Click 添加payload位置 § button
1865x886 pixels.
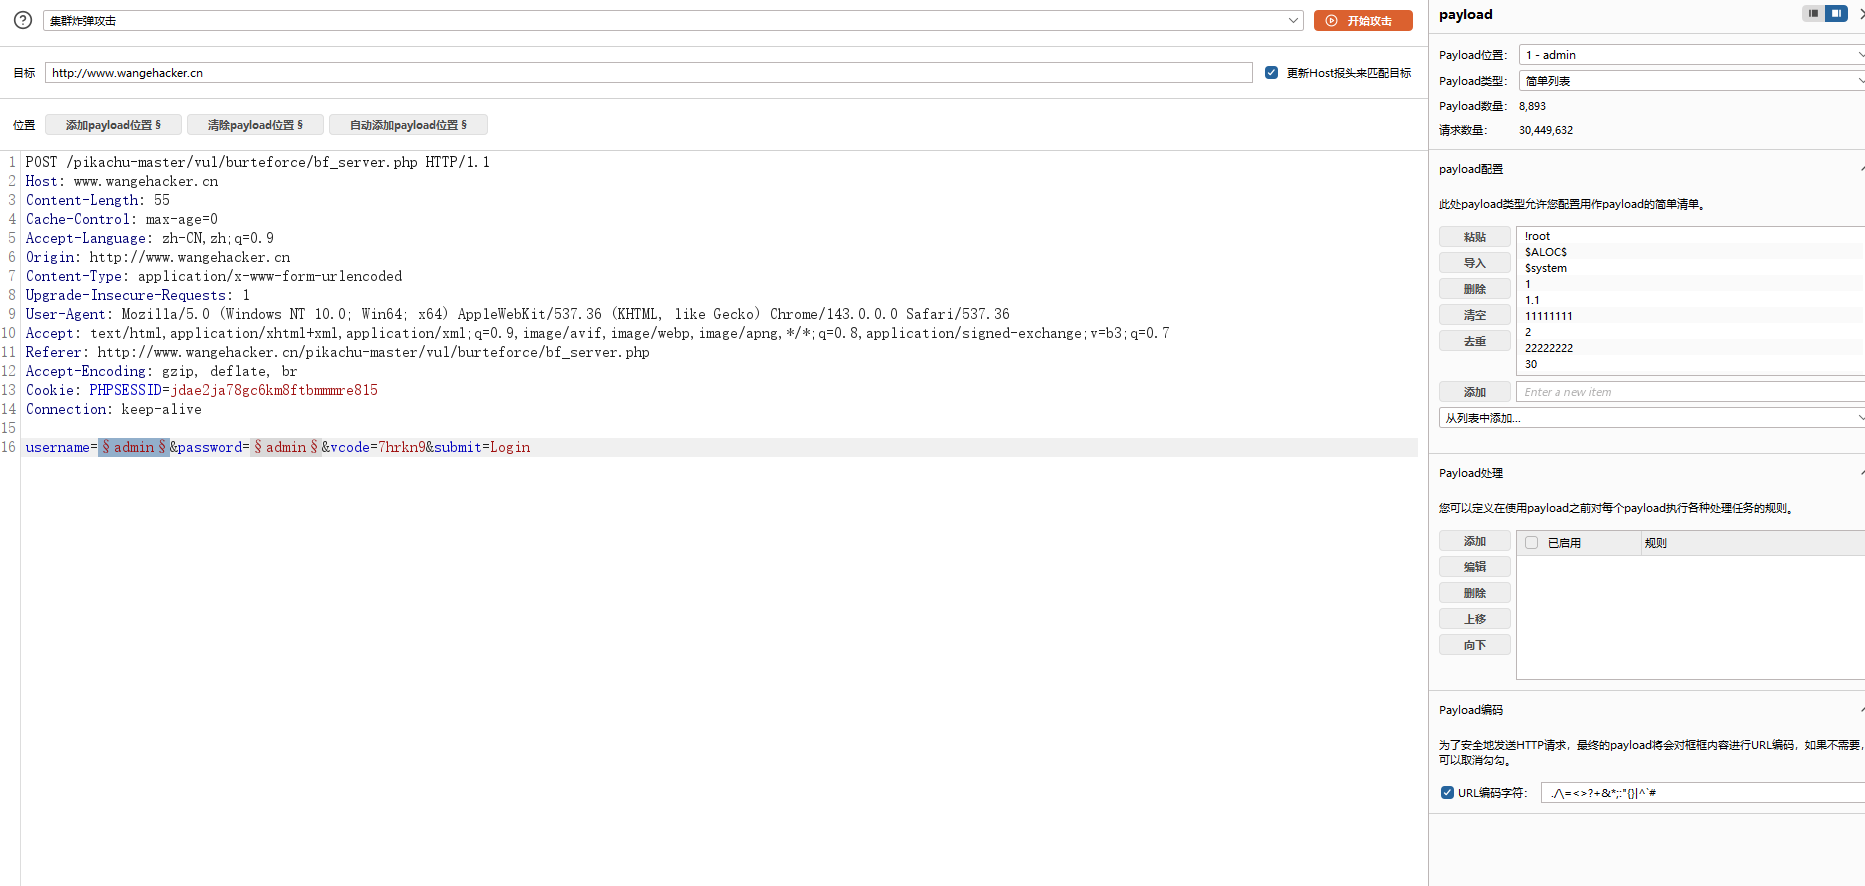click(113, 125)
